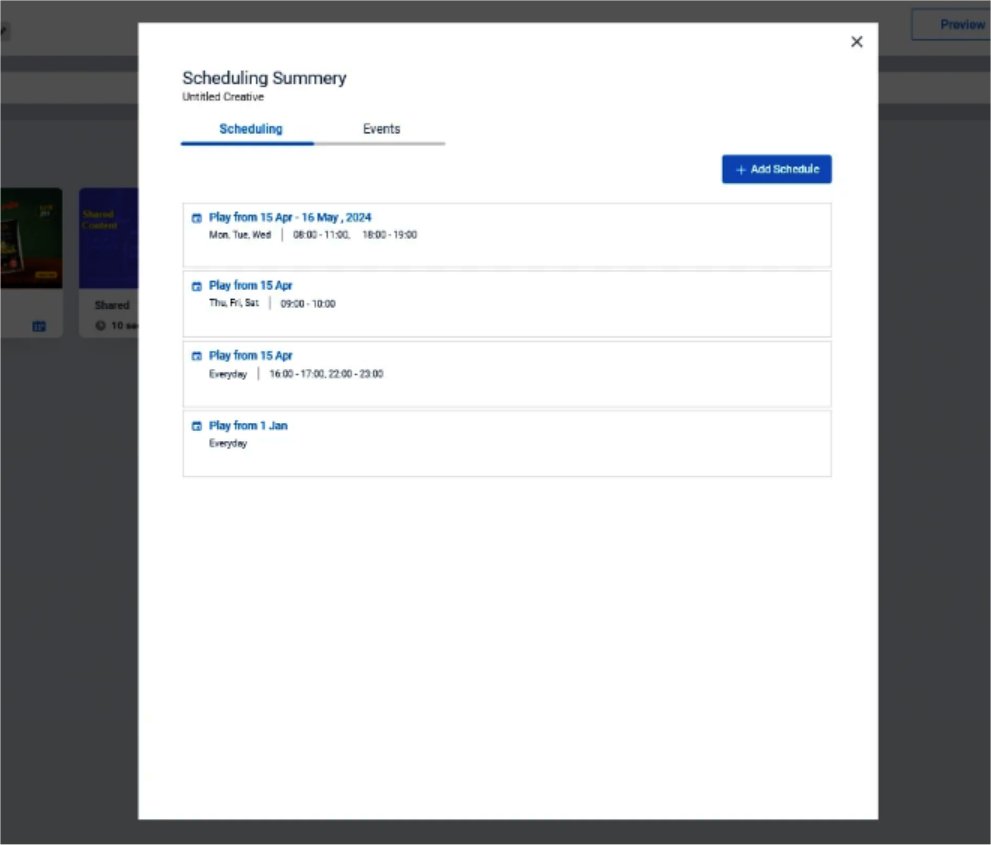Viewport: 991px width, 845px height.
Task: Click the calendar icon on the Play from 1 Jan schedule
Action: [x=196, y=425]
